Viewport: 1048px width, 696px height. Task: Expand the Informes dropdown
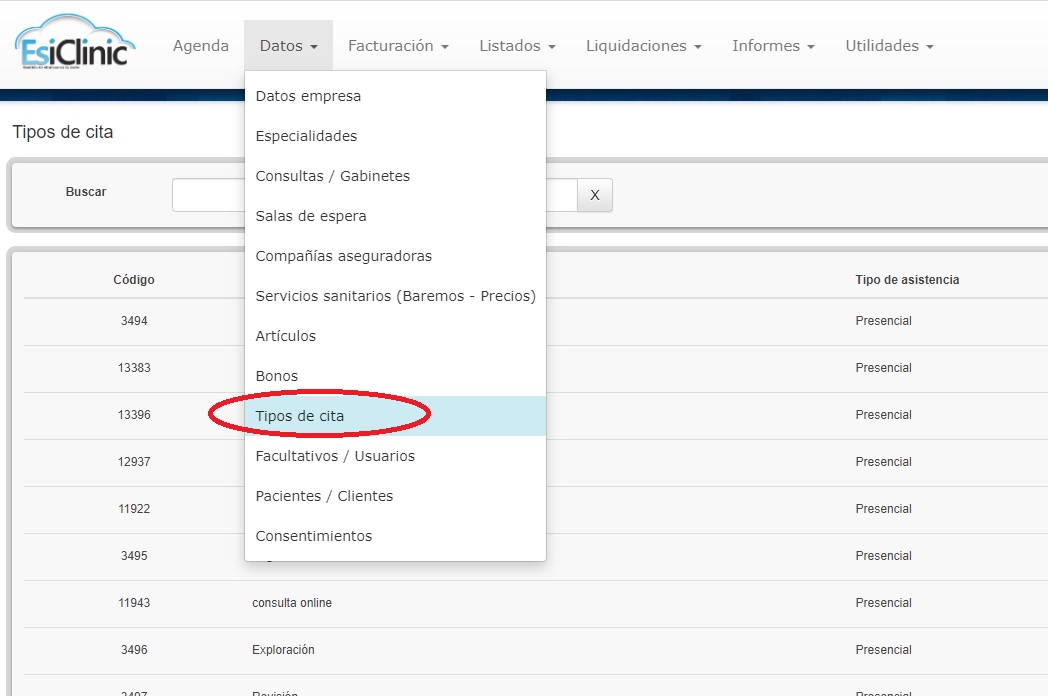(773, 45)
